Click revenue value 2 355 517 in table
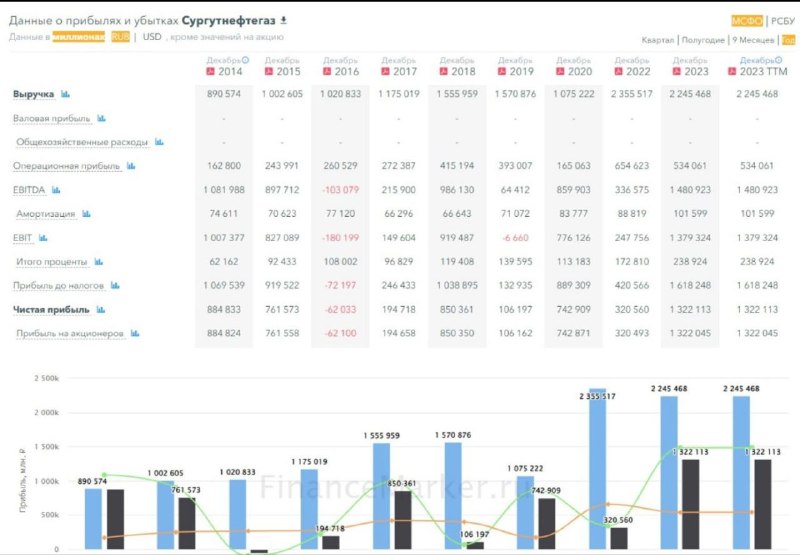 coord(632,94)
